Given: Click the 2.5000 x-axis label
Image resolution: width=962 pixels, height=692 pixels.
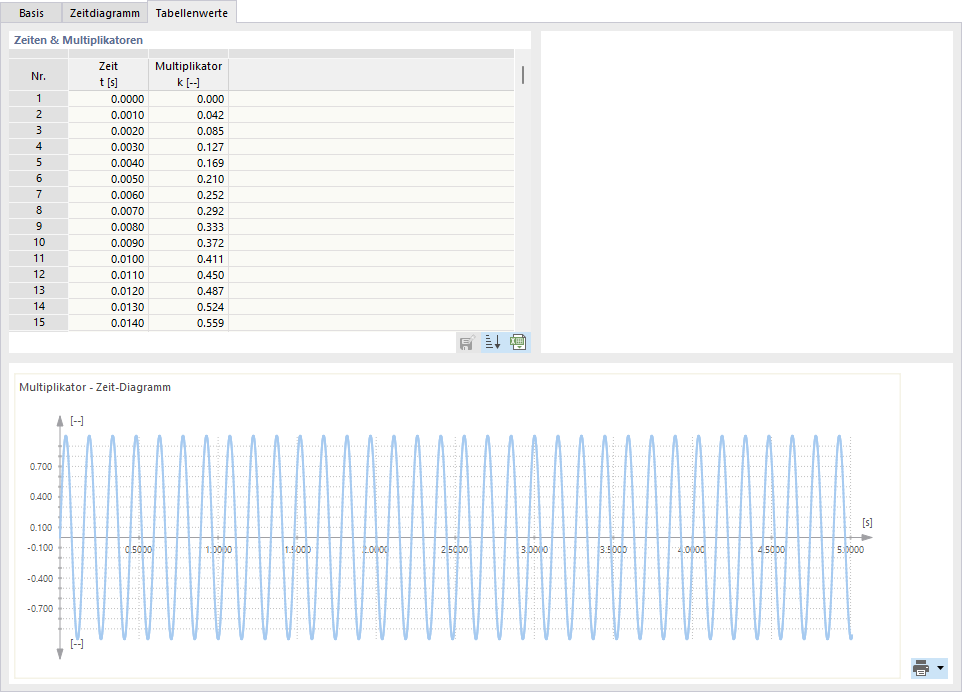Looking at the screenshot, I should tap(455, 549).
